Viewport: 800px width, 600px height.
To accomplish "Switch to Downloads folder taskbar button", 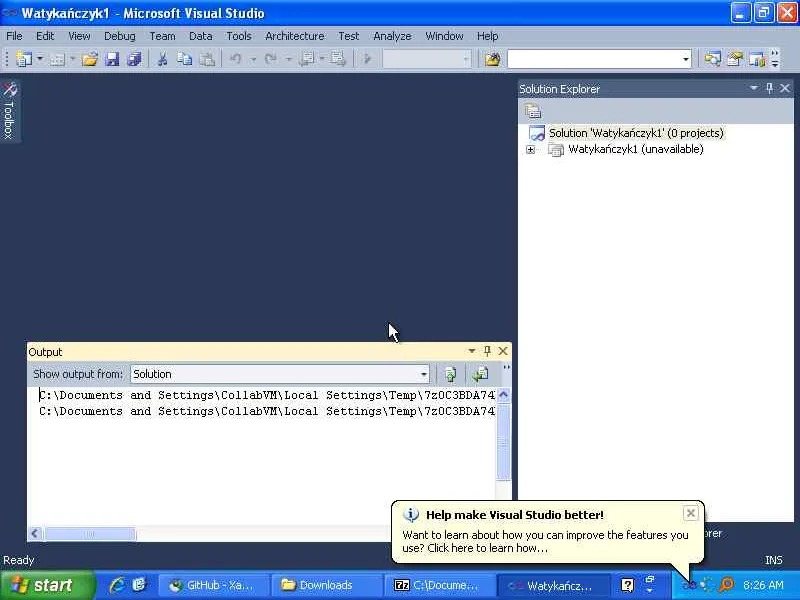I will [x=326, y=585].
